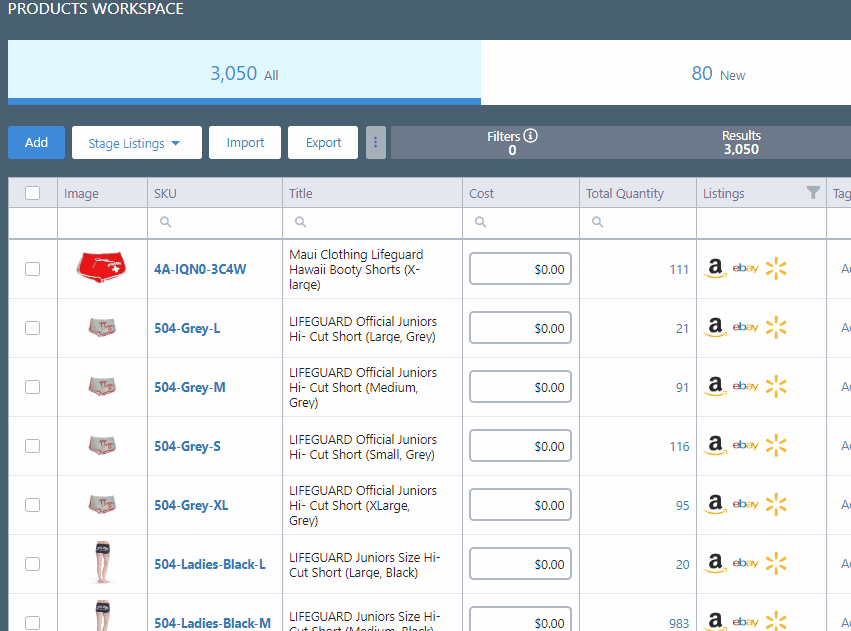Open the 504-Grey-M SKU link
This screenshot has height=631, width=851.
189,387
